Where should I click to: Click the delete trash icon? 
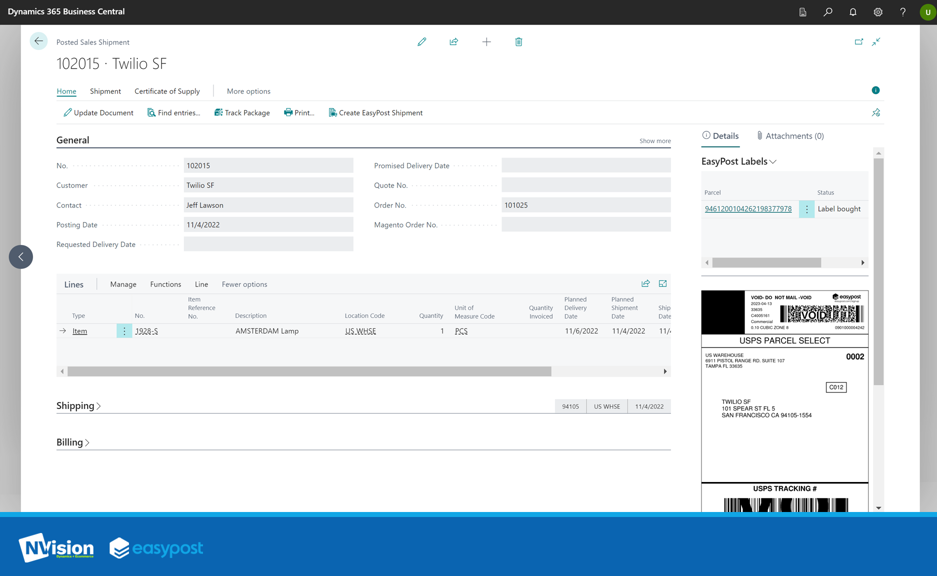coord(518,41)
